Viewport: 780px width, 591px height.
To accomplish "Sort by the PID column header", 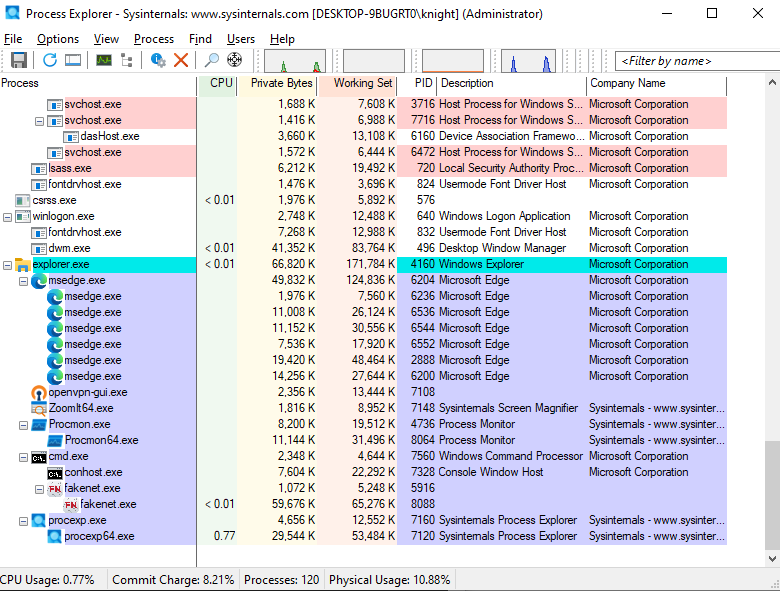I will point(417,84).
